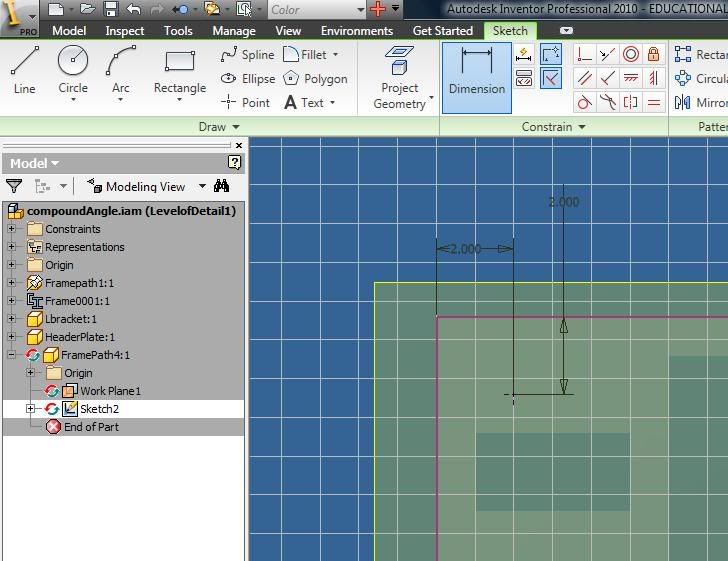
Task: Open Find with the binoculars icon
Action: (221, 186)
